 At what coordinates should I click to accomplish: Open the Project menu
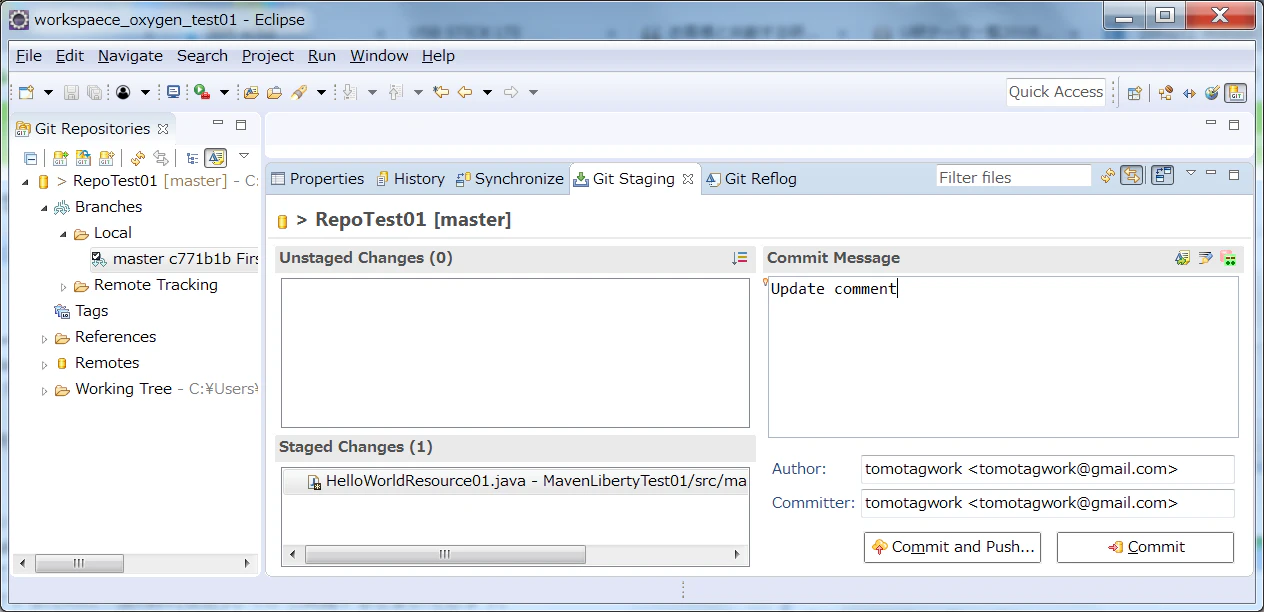268,56
